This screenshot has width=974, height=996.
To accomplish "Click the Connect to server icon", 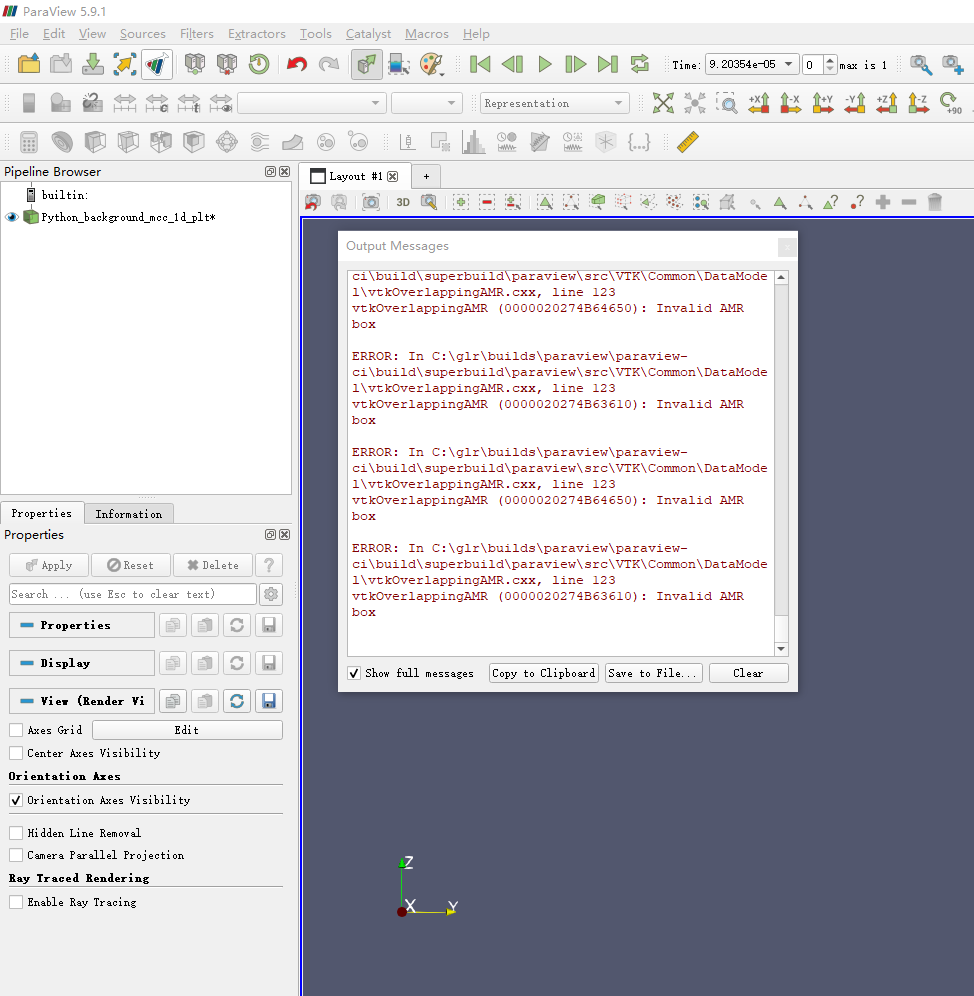I will coord(195,64).
